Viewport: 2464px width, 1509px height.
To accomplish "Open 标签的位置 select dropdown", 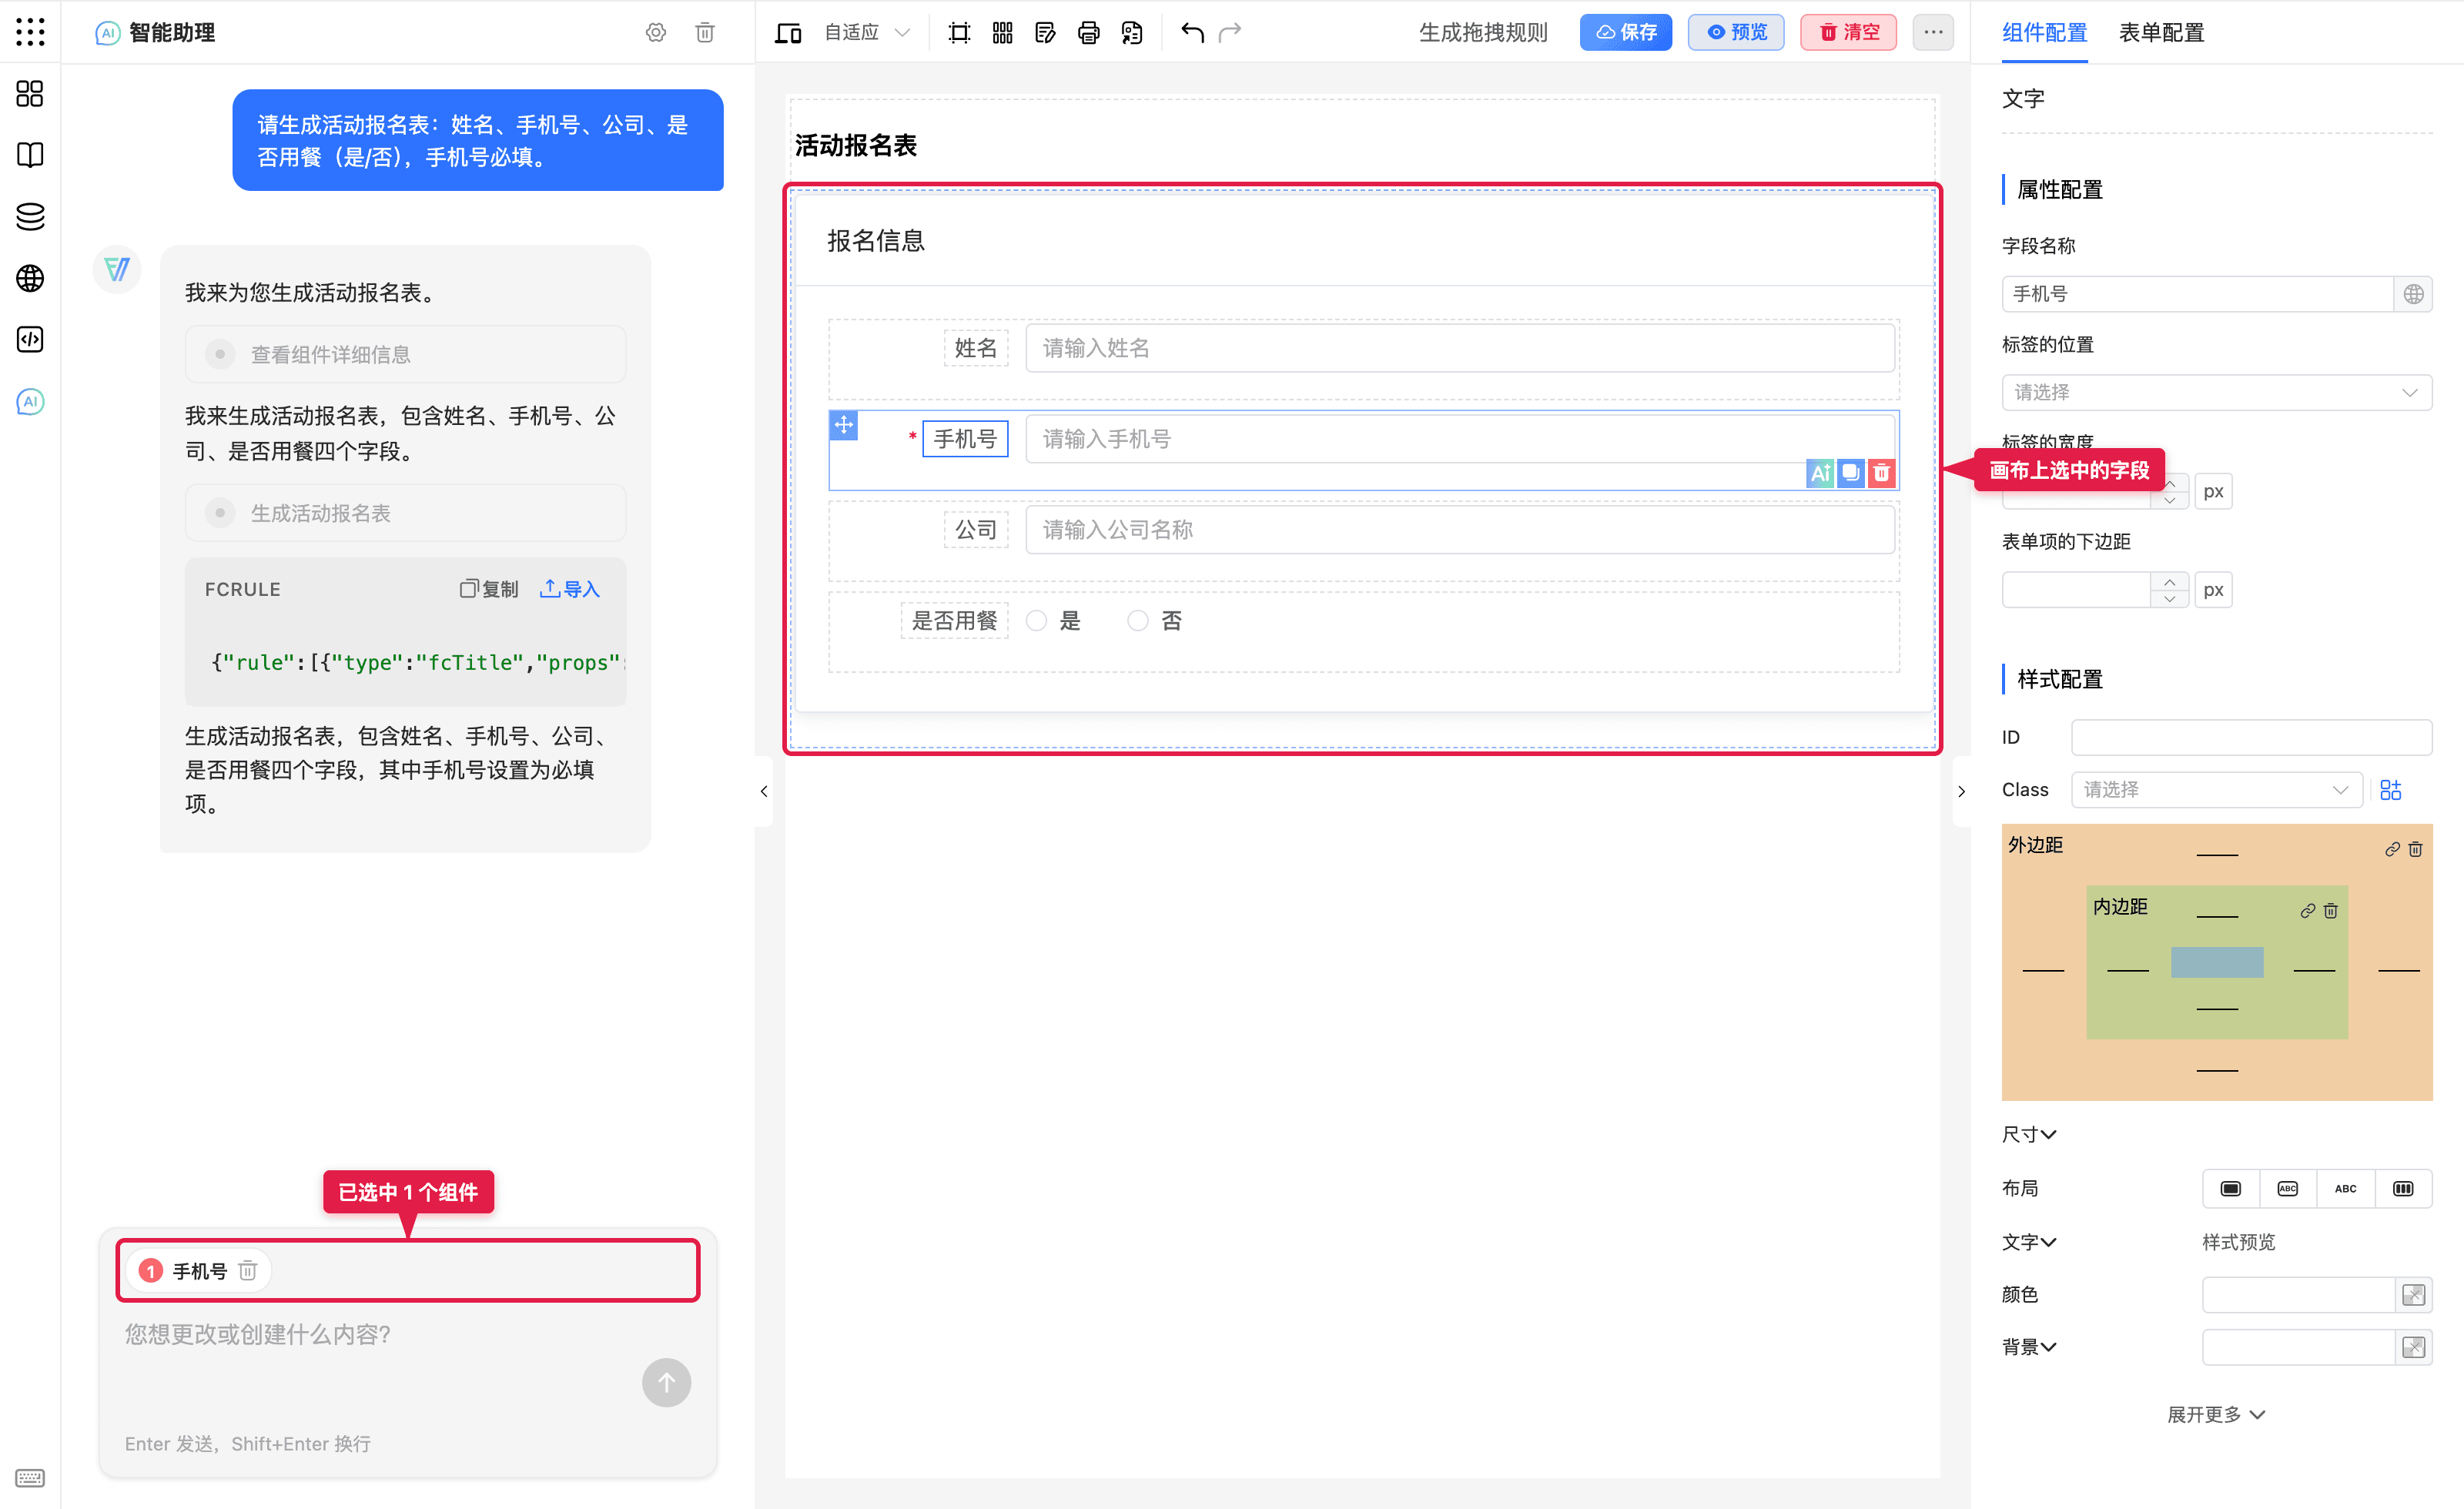I will pos(2217,392).
